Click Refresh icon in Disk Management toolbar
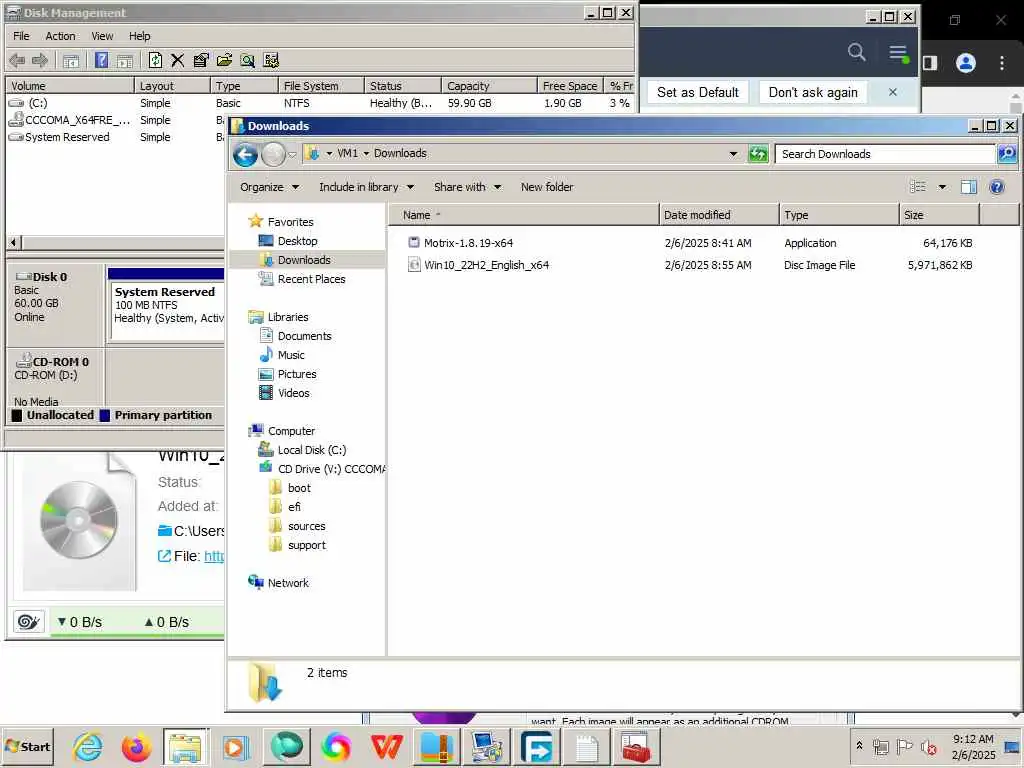Screen dimensions: 1024x768 [x=155, y=60]
